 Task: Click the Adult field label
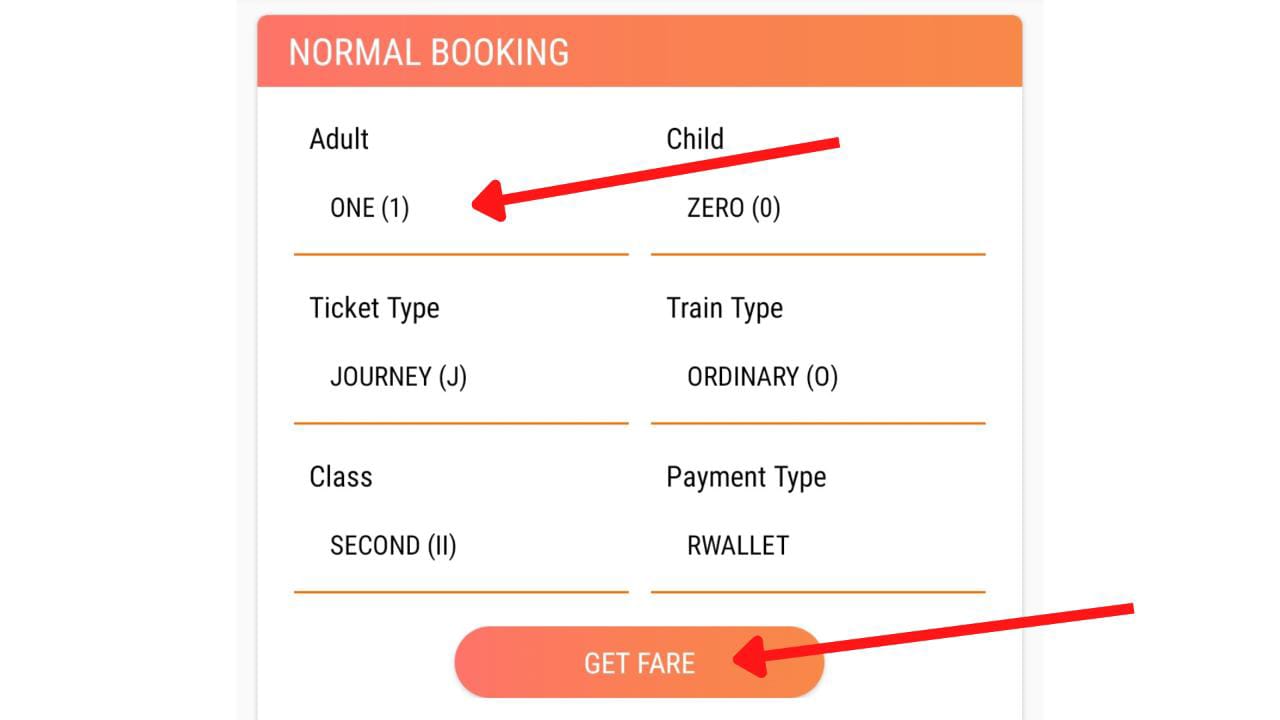[339, 139]
